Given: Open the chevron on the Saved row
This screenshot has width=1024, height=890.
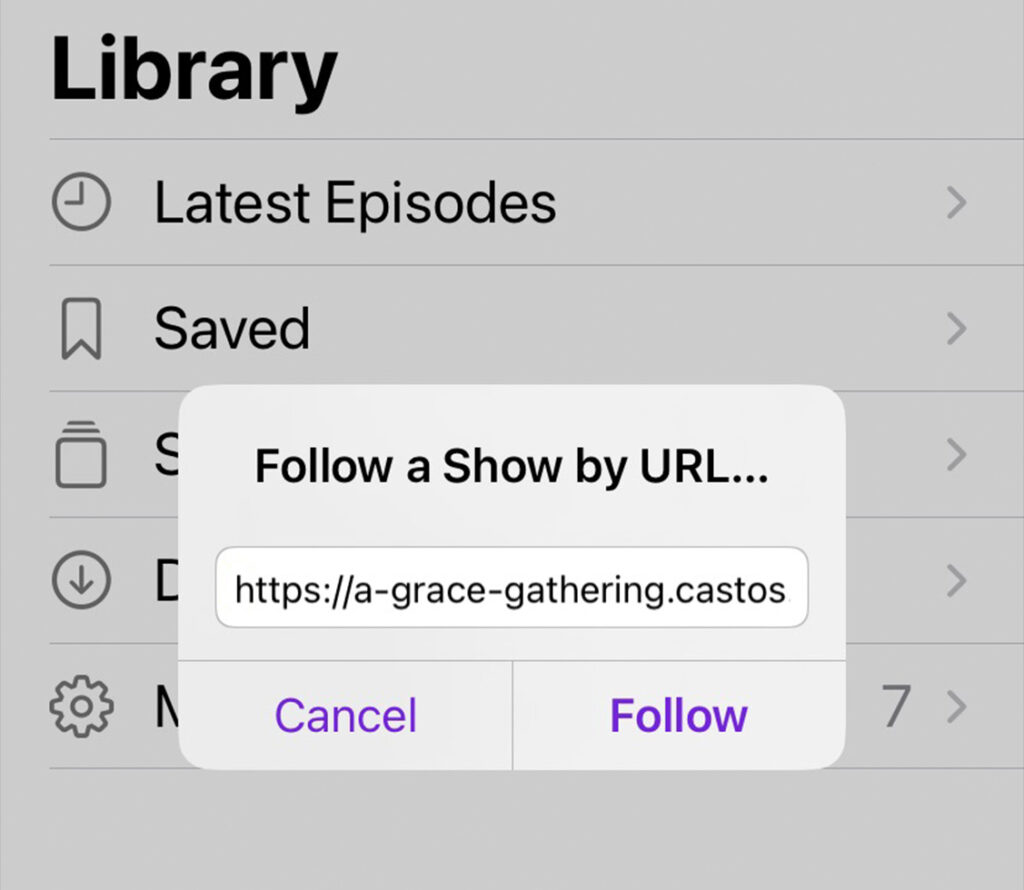Looking at the screenshot, I should (957, 330).
